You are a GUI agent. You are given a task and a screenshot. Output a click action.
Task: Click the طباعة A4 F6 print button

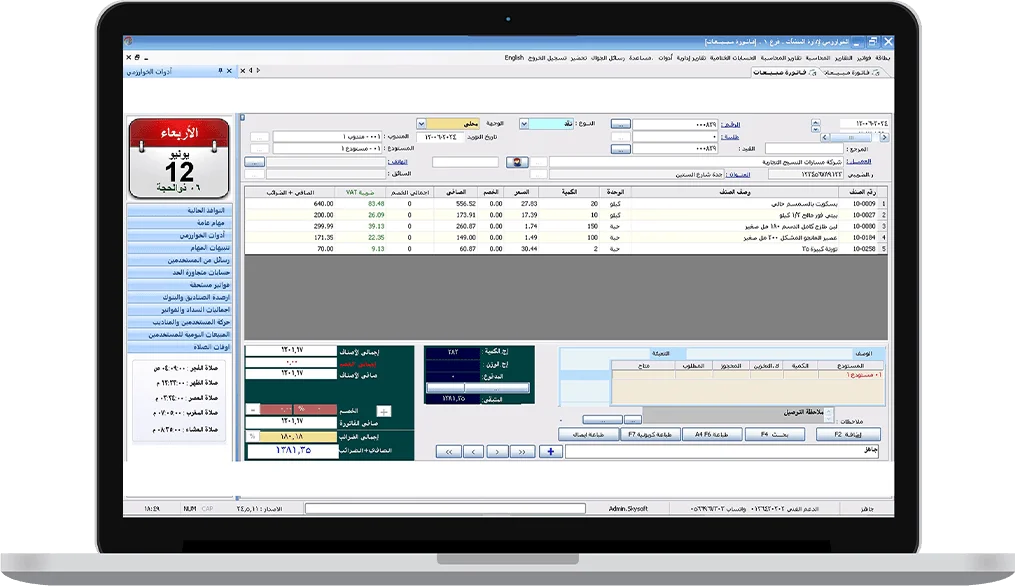pos(712,433)
